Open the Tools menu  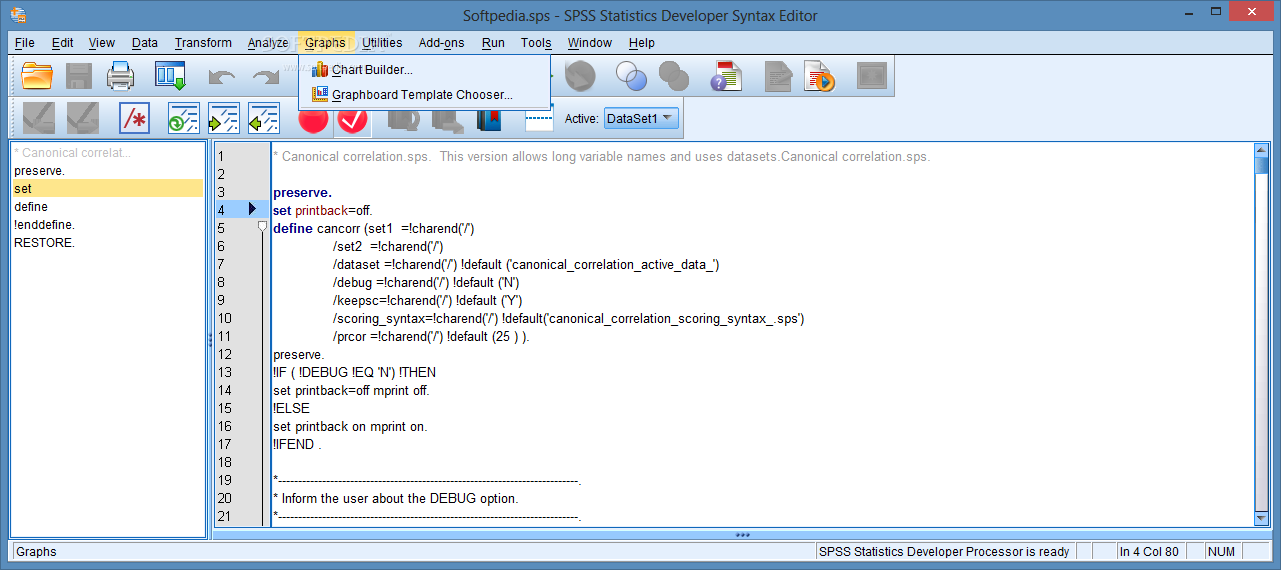536,43
